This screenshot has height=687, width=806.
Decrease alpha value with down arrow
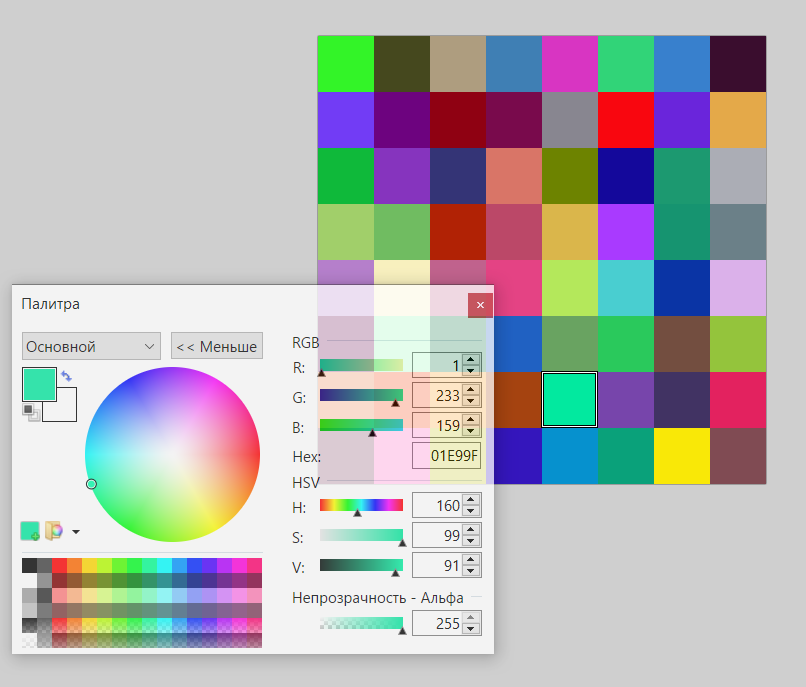point(471,629)
